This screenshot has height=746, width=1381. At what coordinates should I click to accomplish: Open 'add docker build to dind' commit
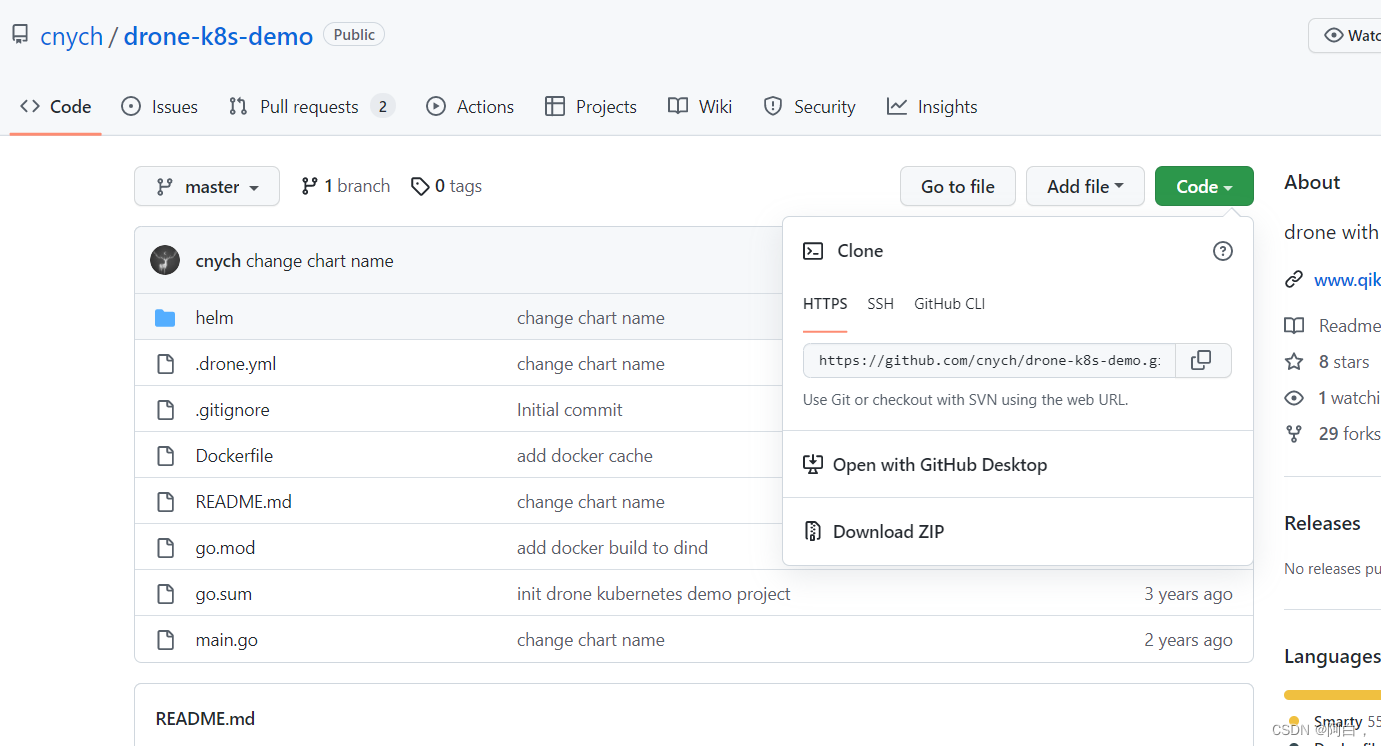pyautogui.click(x=612, y=548)
